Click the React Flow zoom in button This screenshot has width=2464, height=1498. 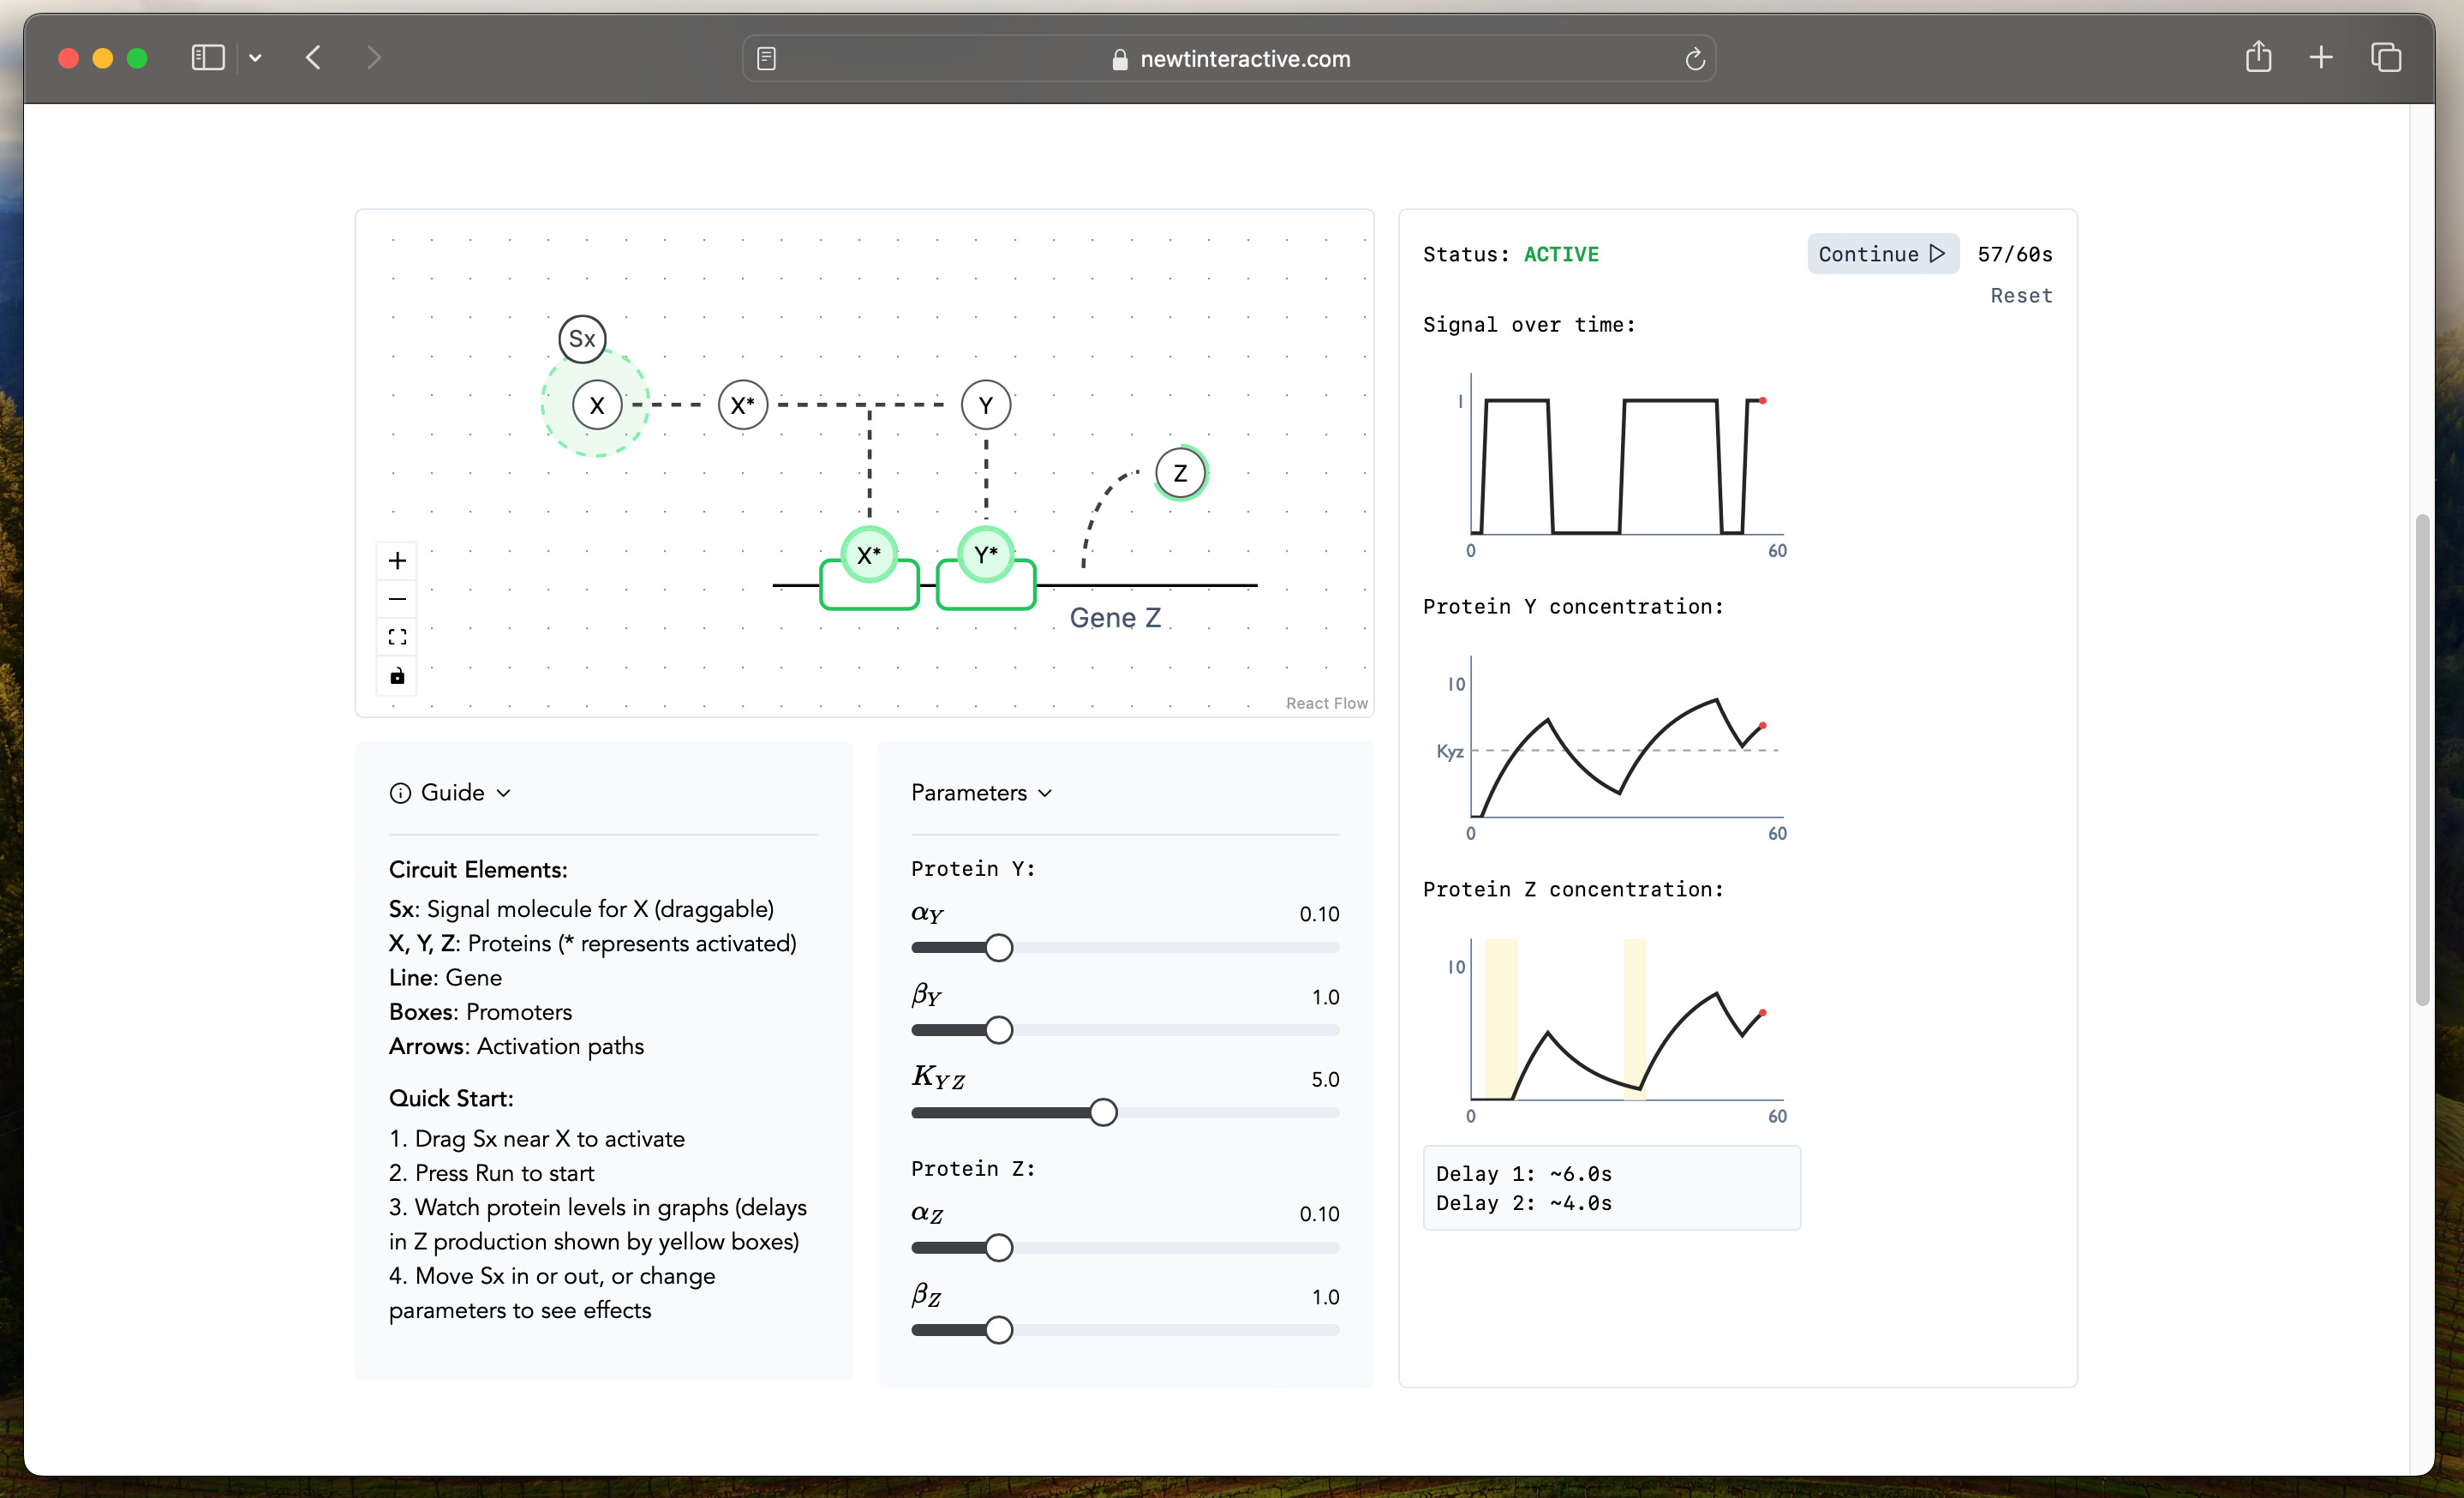(397, 560)
